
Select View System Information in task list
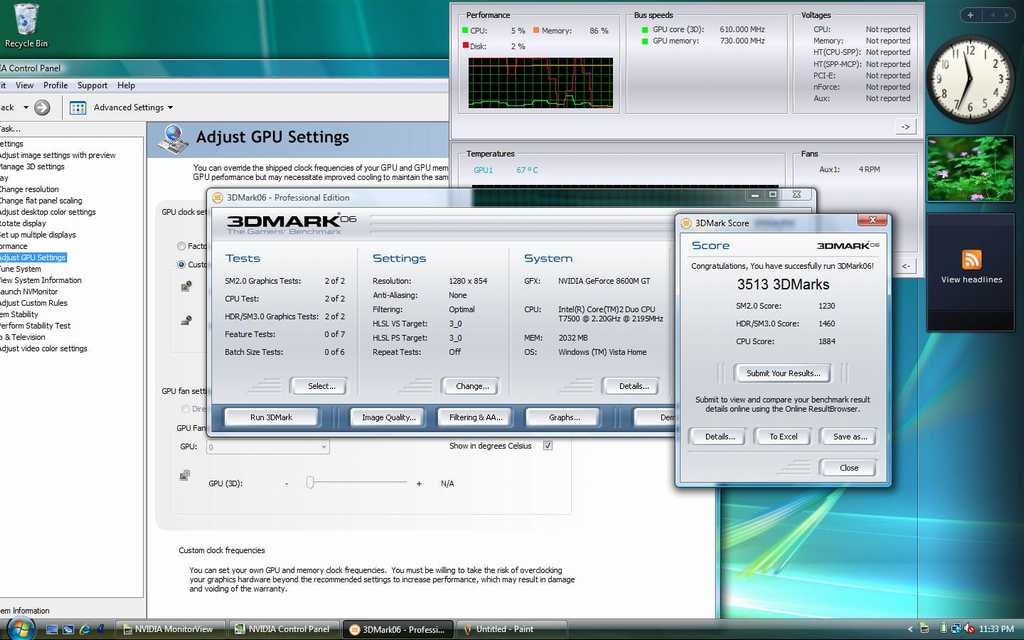click(40, 280)
